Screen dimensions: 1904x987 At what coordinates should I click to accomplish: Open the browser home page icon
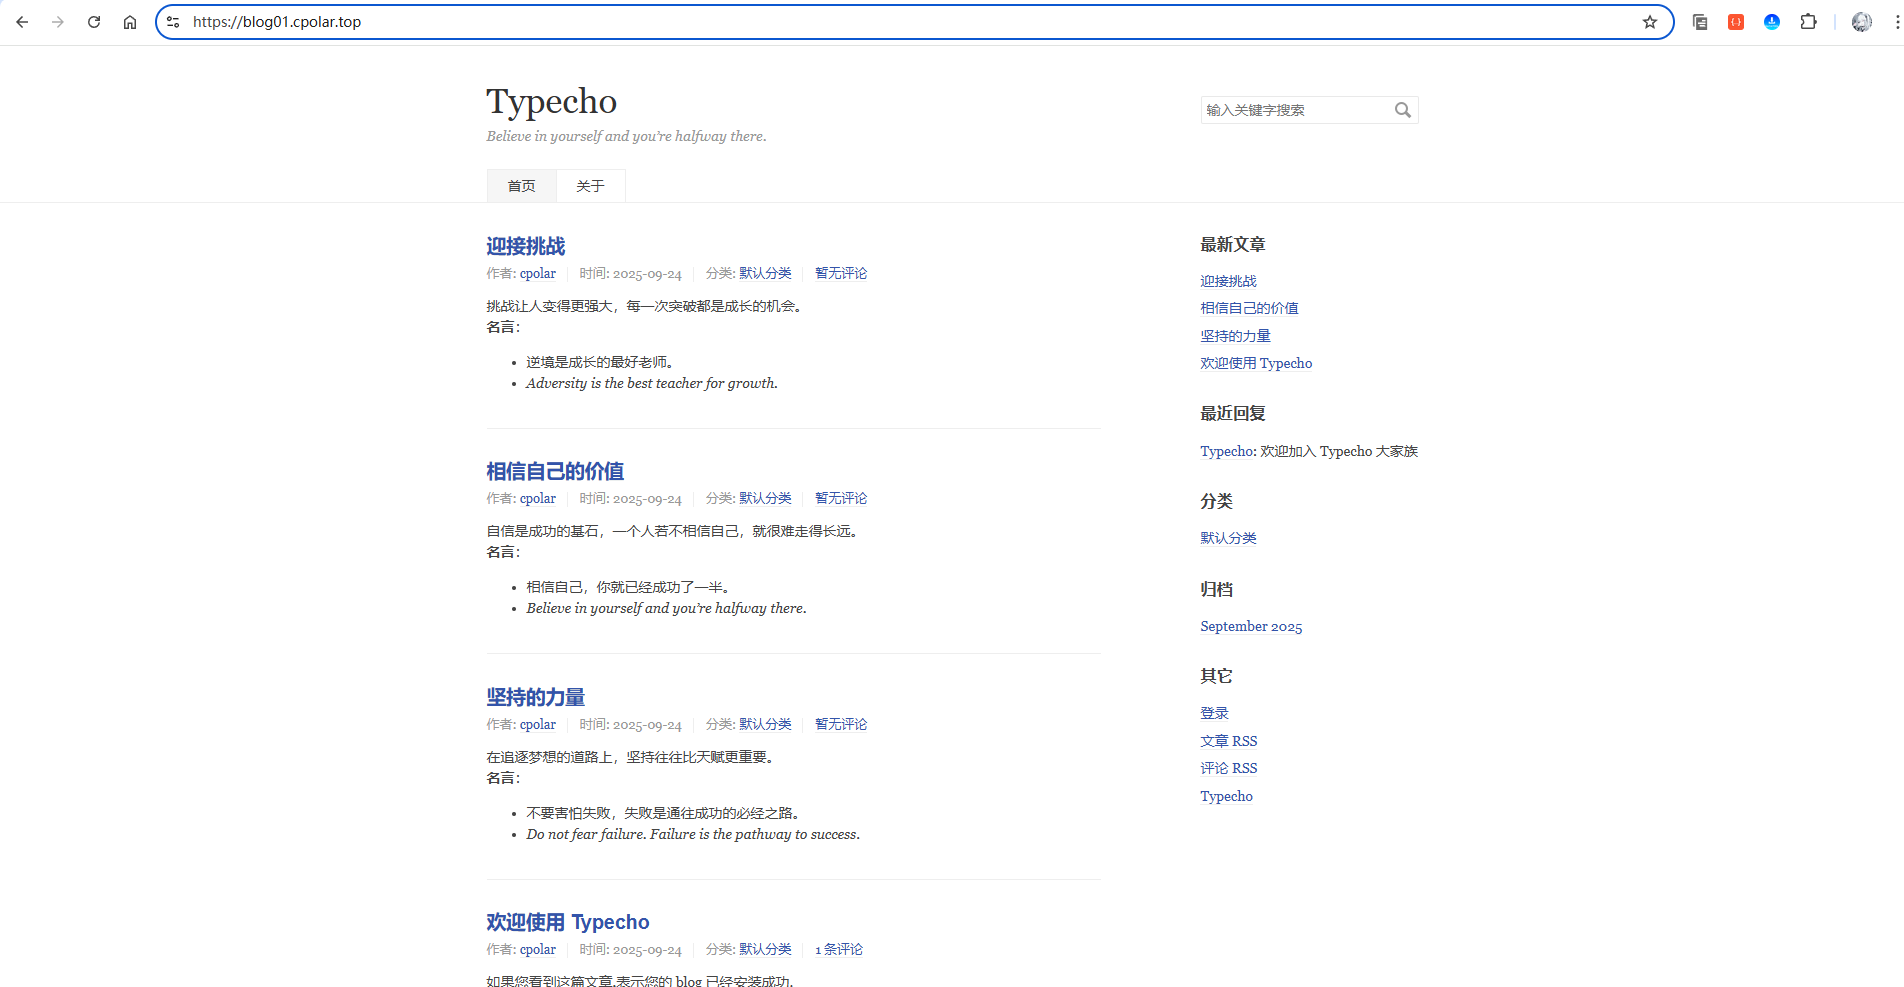(129, 21)
